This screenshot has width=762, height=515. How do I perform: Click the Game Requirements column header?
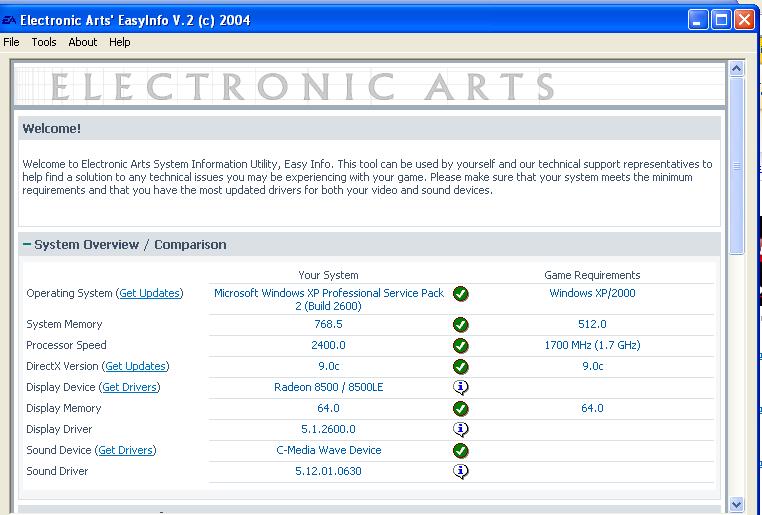coord(592,275)
